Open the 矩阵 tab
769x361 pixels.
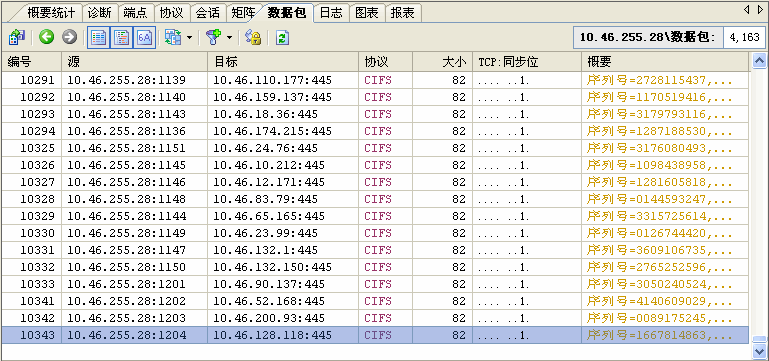point(244,13)
